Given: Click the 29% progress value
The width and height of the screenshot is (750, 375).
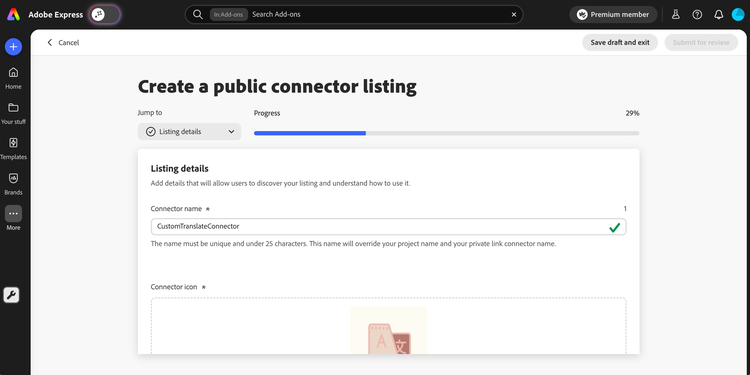Looking at the screenshot, I should pos(632,113).
